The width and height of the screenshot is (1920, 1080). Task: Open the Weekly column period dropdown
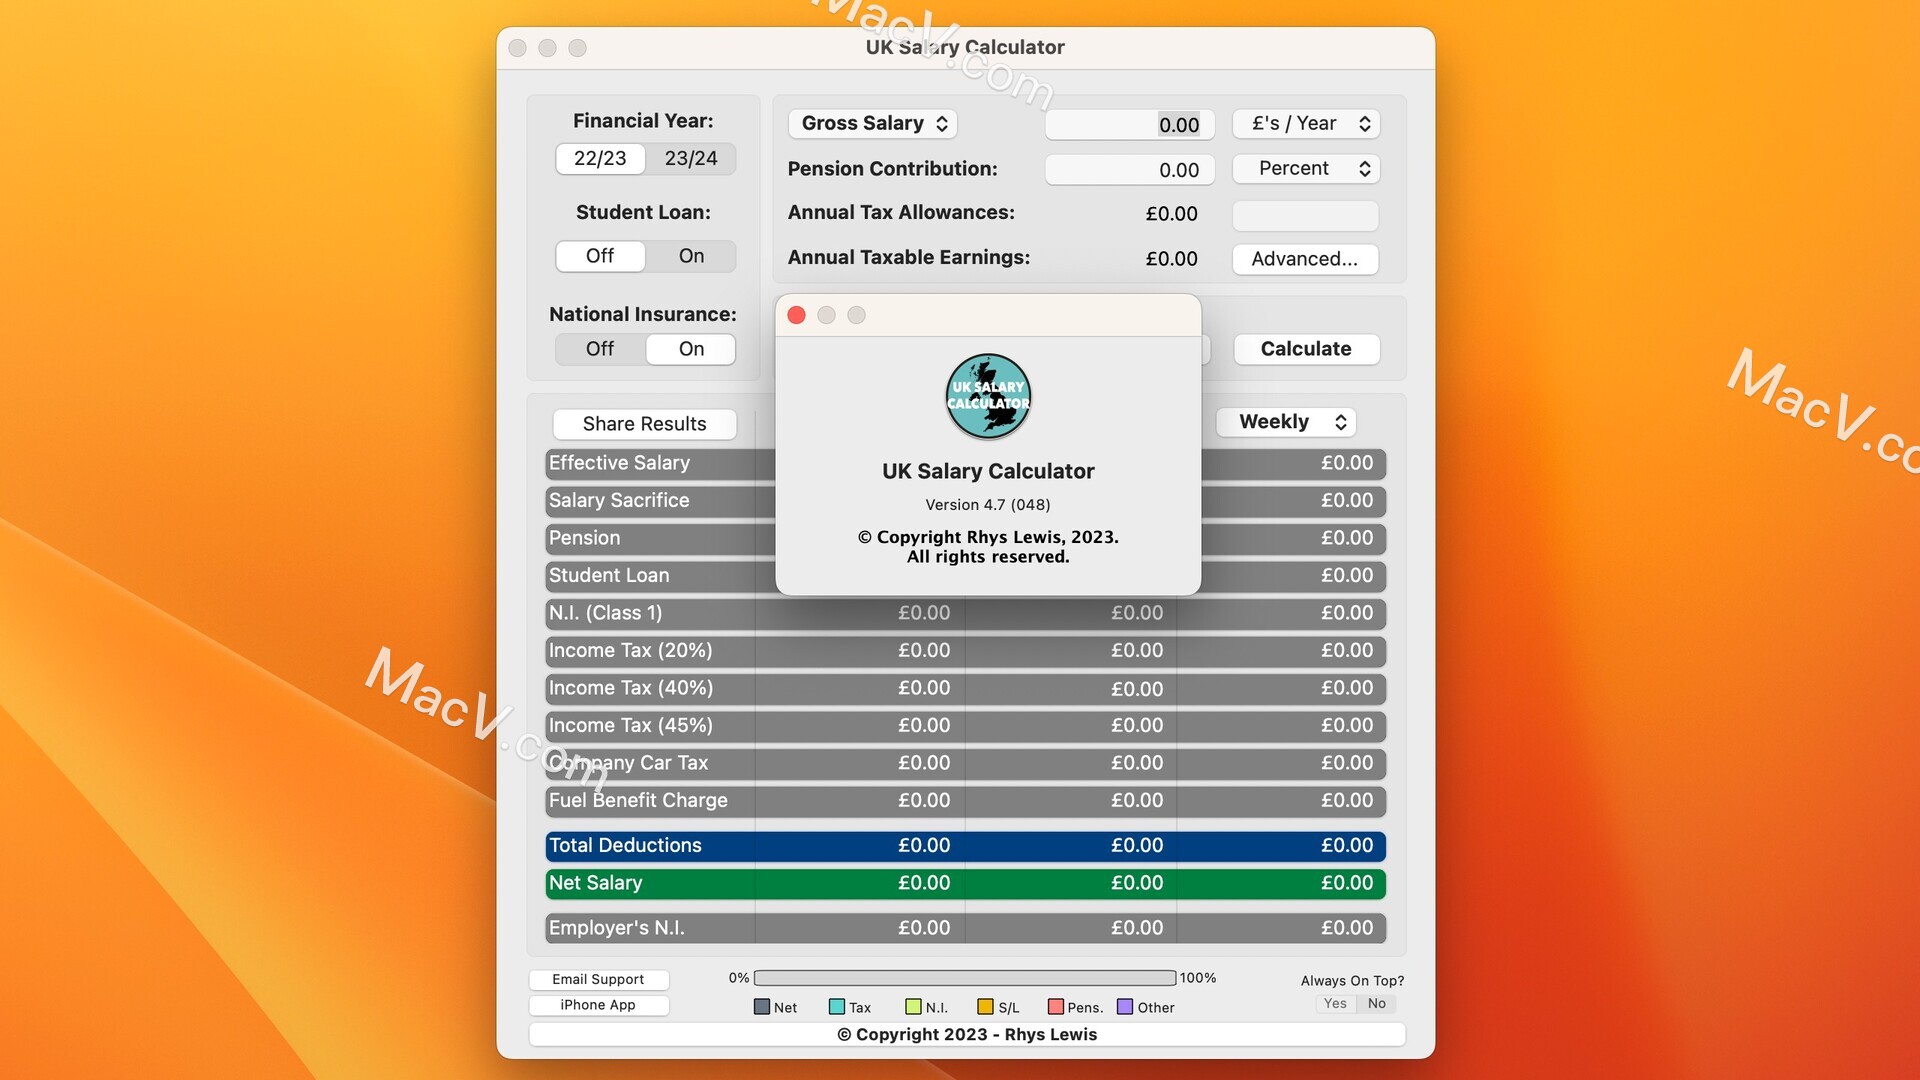click(1286, 422)
